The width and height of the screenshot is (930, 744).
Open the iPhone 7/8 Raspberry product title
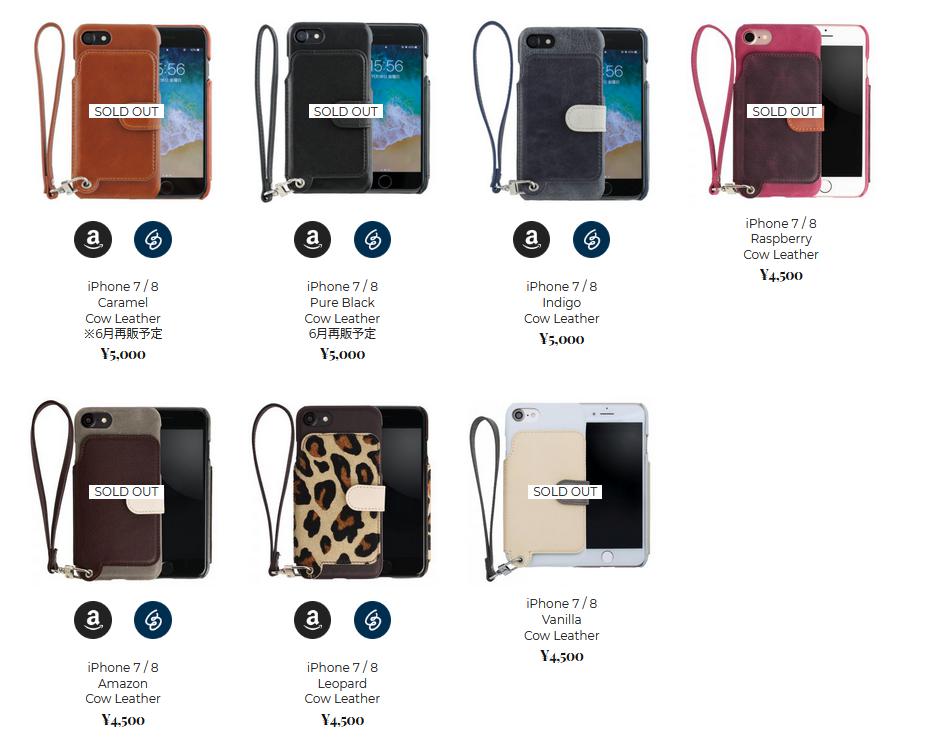pos(781,239)
